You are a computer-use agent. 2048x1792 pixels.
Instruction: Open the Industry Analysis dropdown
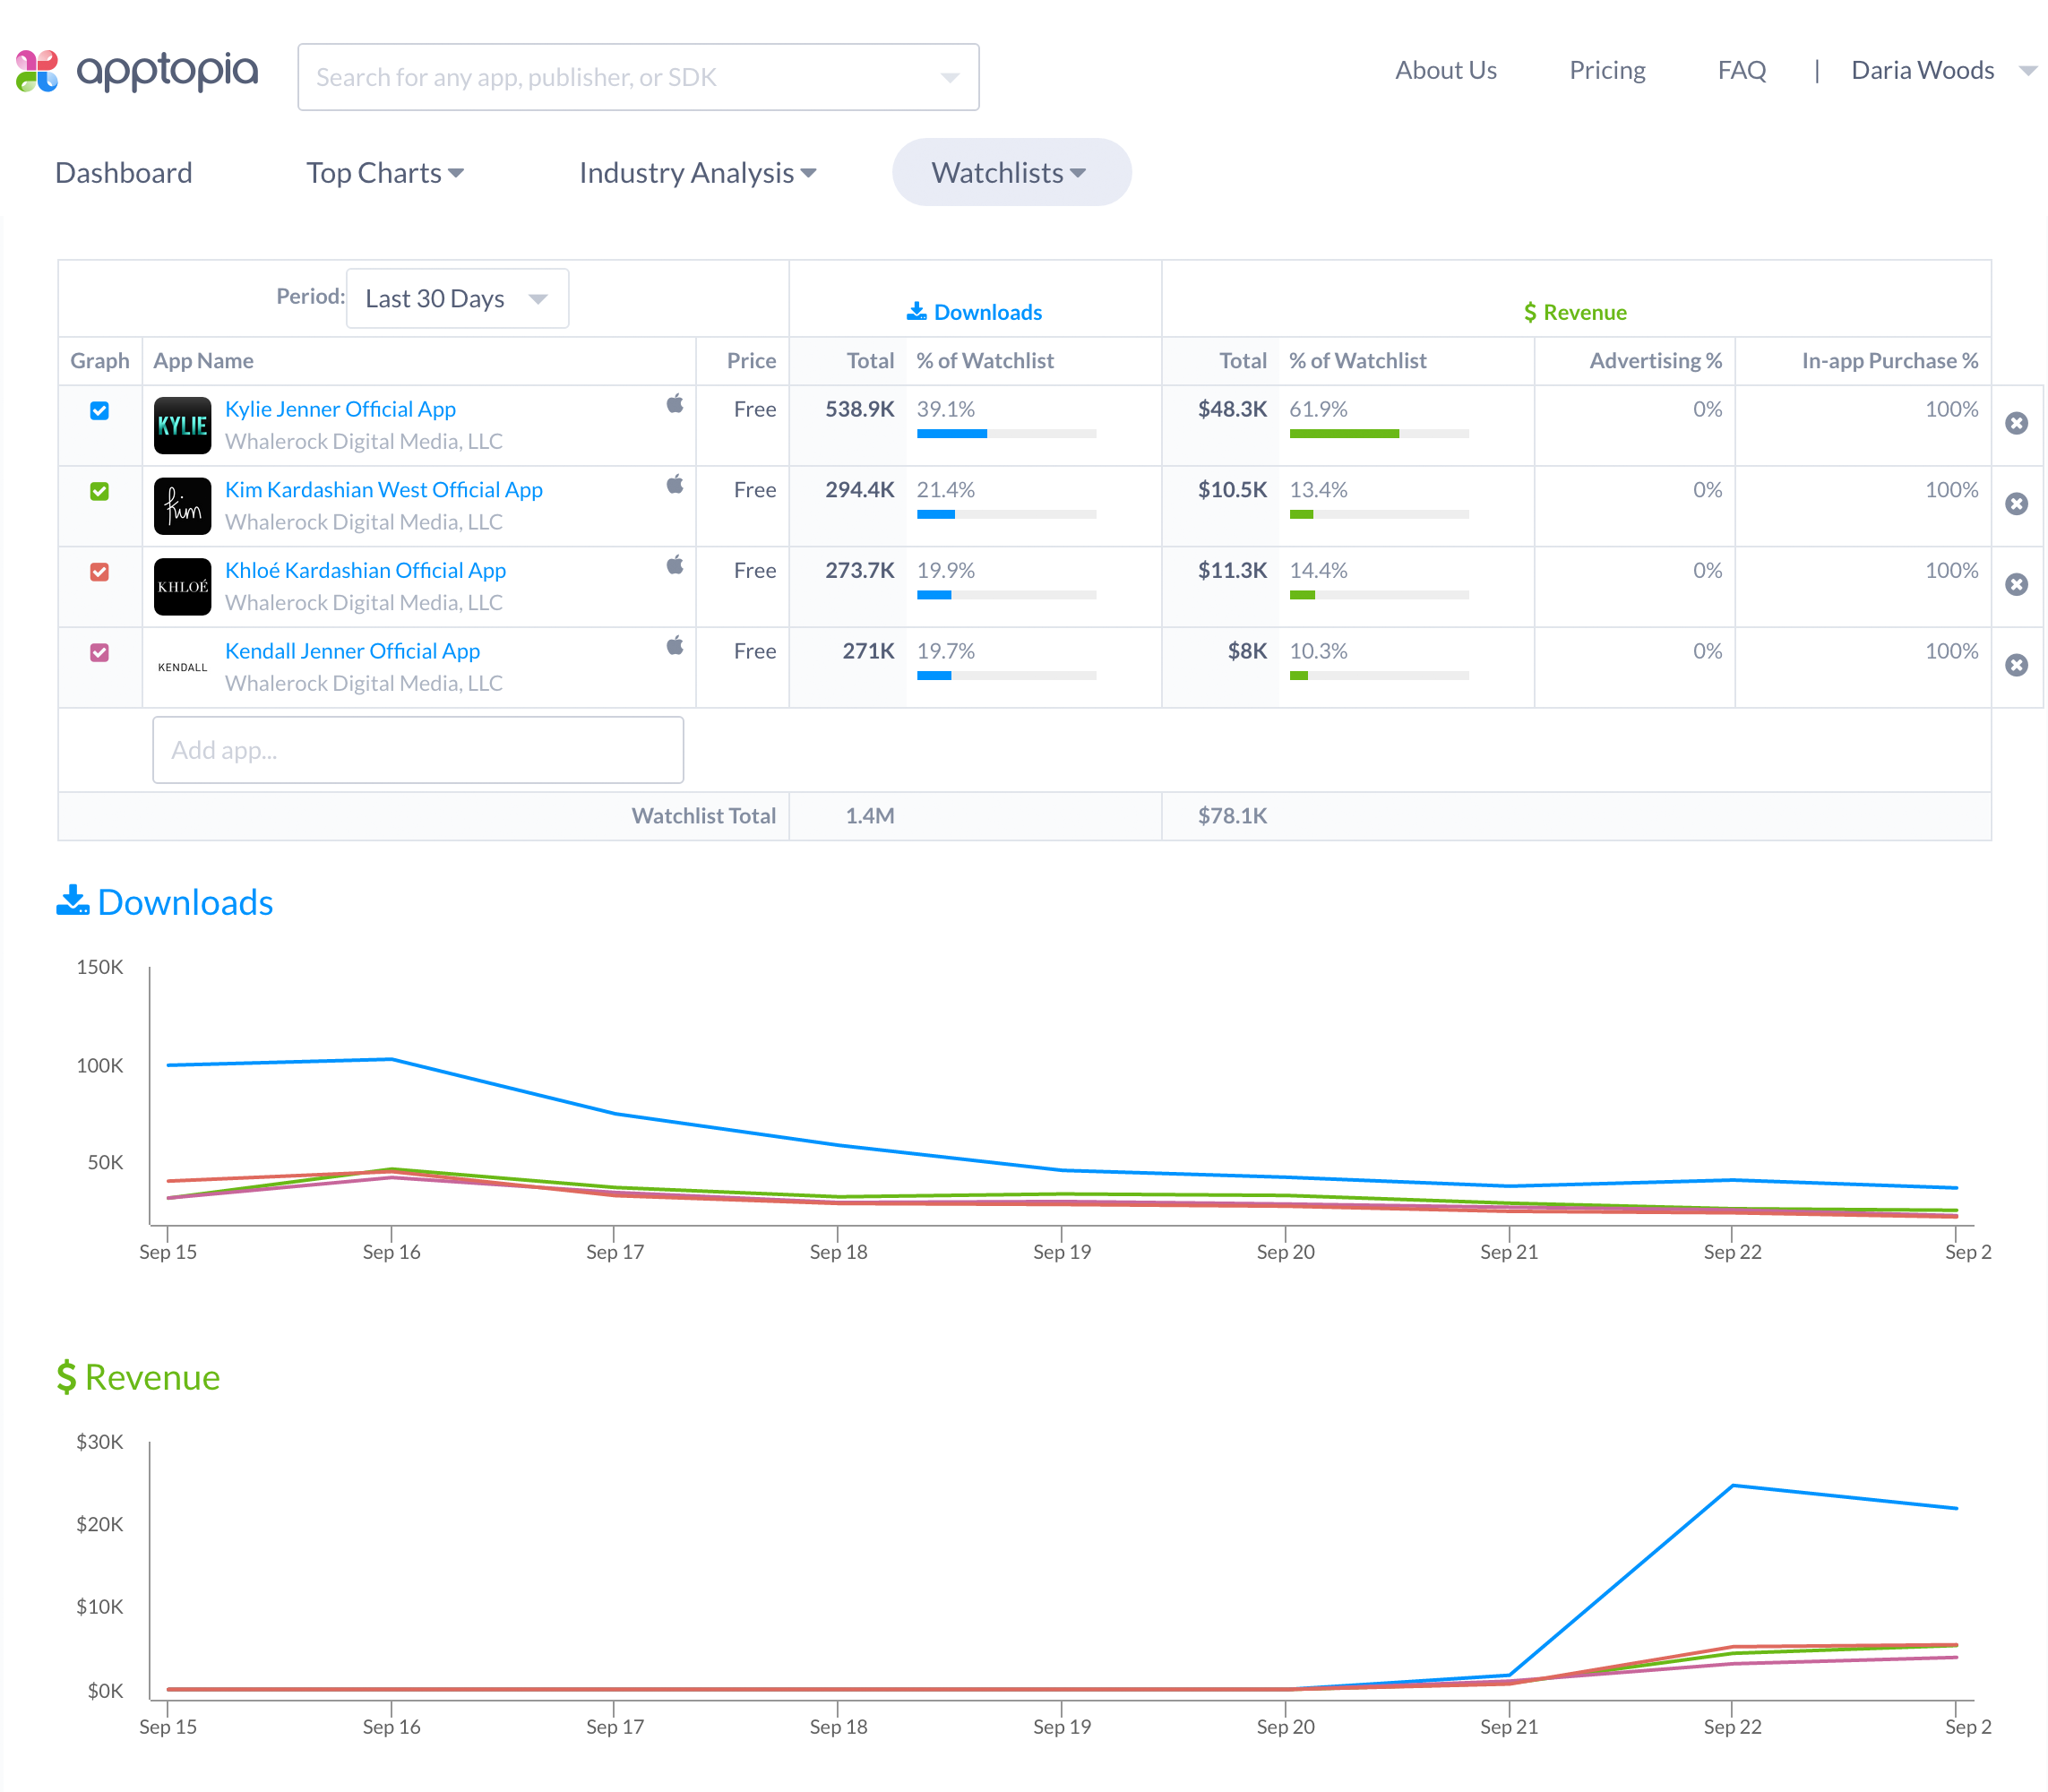[x=697, y=172]
